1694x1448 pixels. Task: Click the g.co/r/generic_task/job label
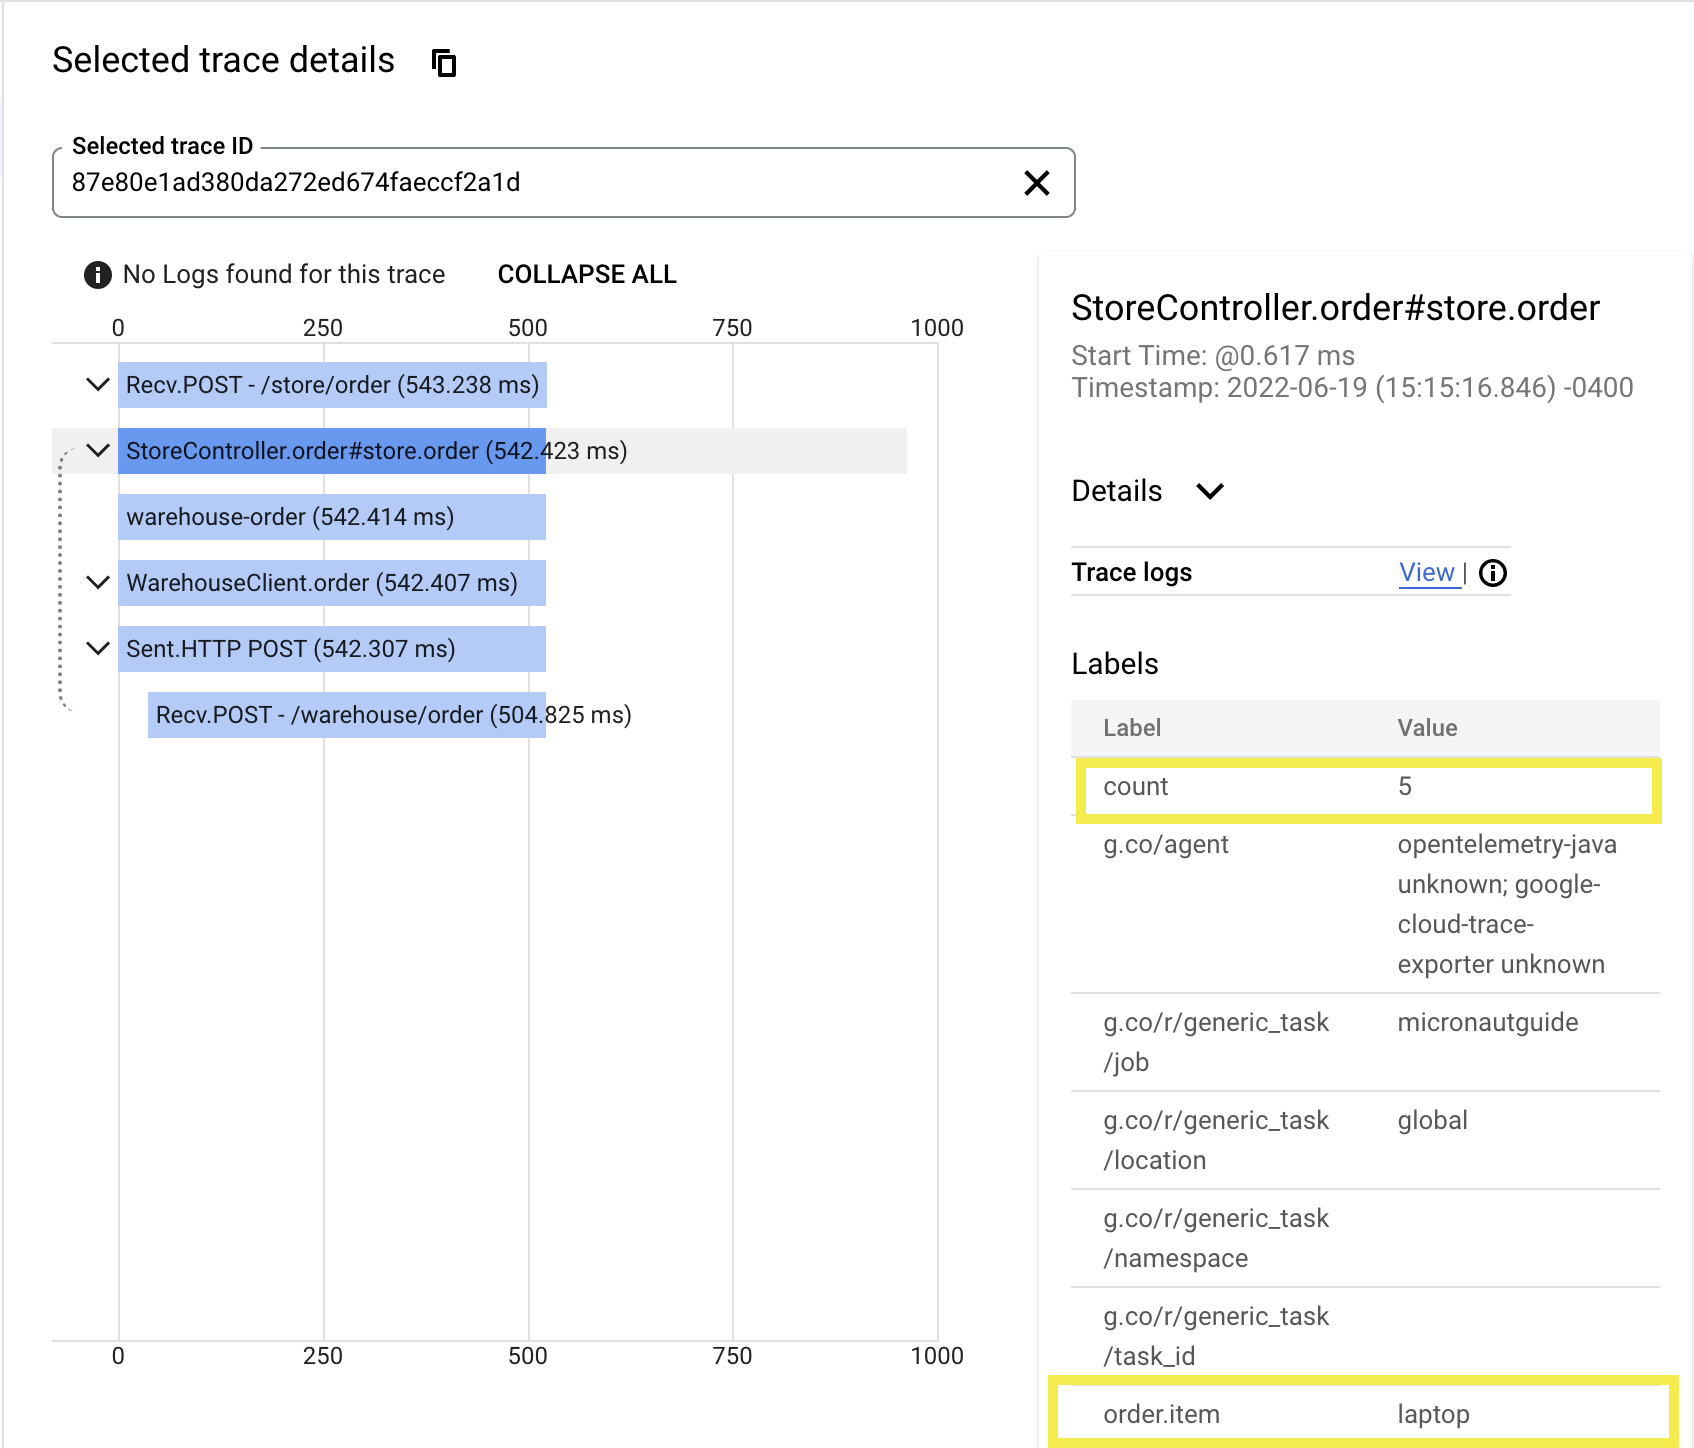coord(1216,1042)
